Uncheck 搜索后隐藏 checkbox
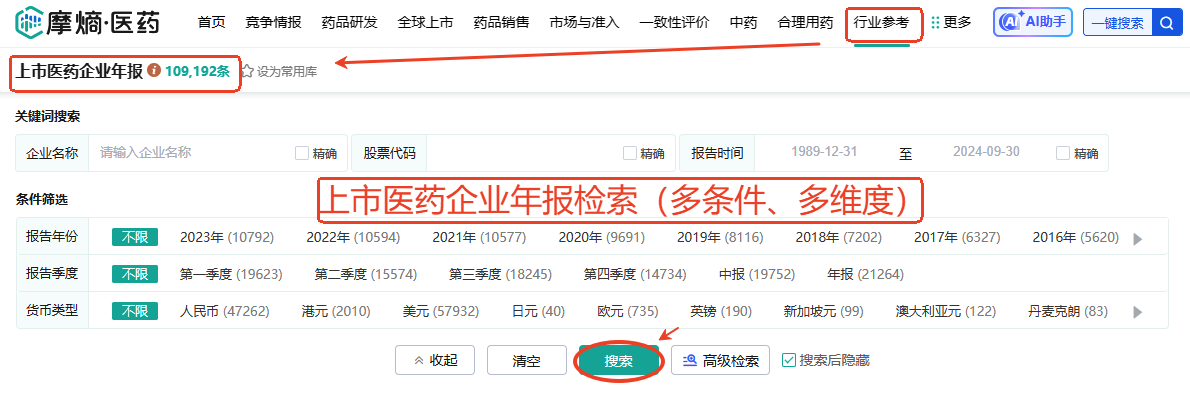 coord(789,360)
